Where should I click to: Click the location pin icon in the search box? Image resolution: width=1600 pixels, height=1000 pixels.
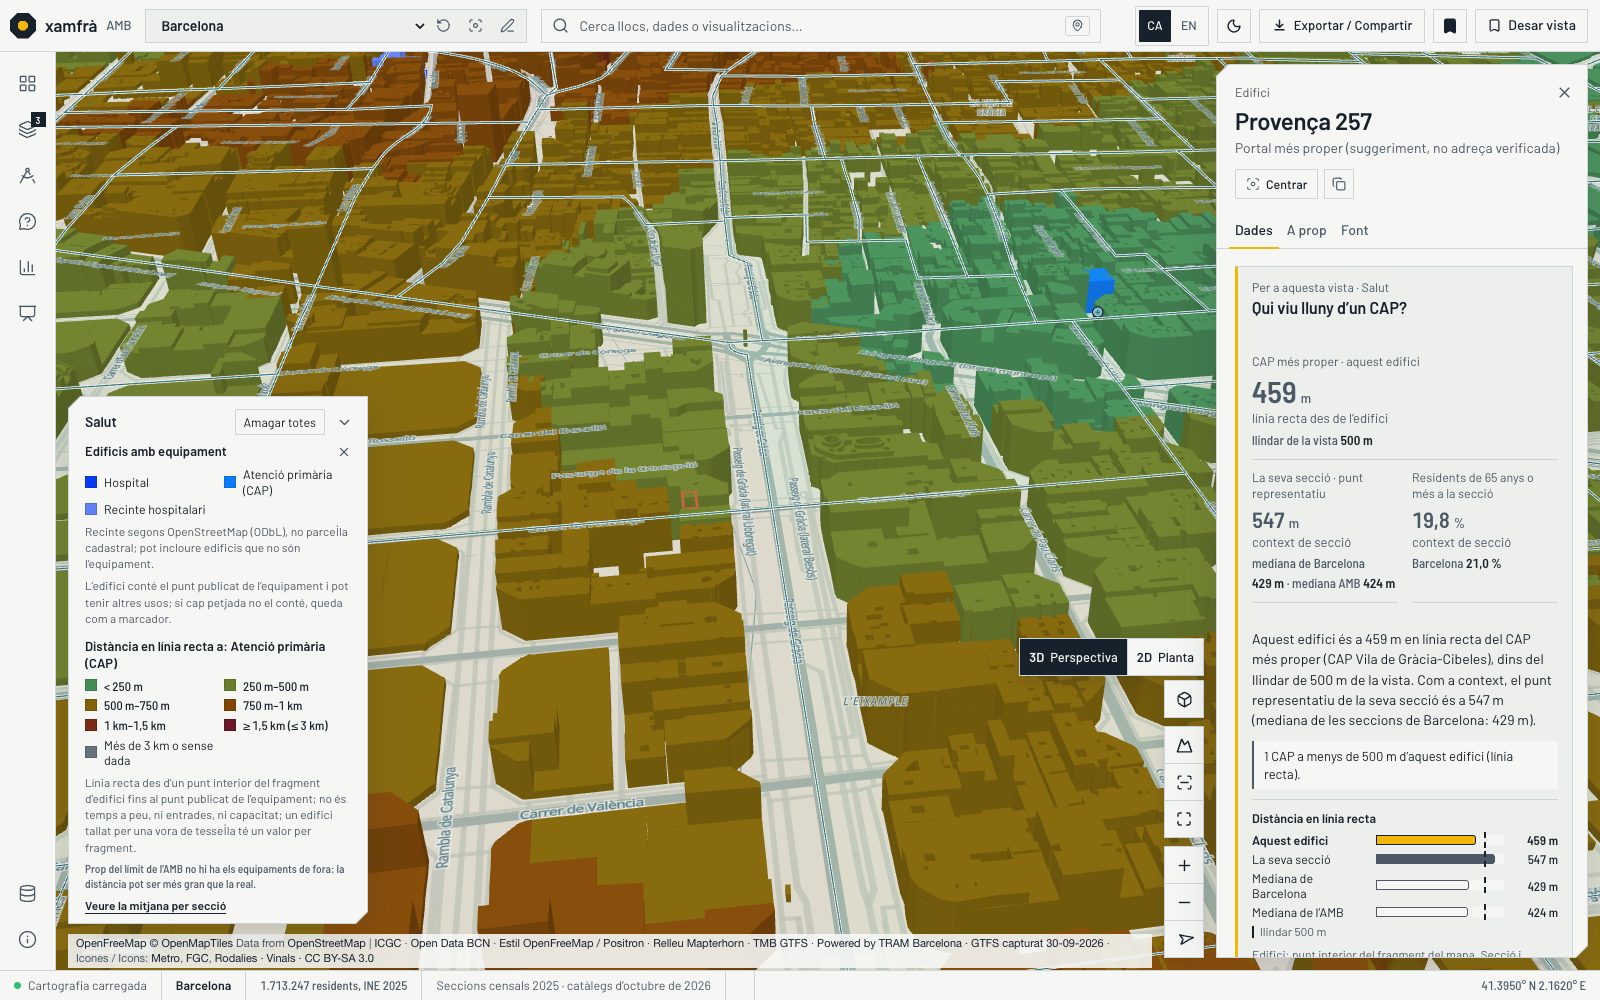(x=1077, y=26)
